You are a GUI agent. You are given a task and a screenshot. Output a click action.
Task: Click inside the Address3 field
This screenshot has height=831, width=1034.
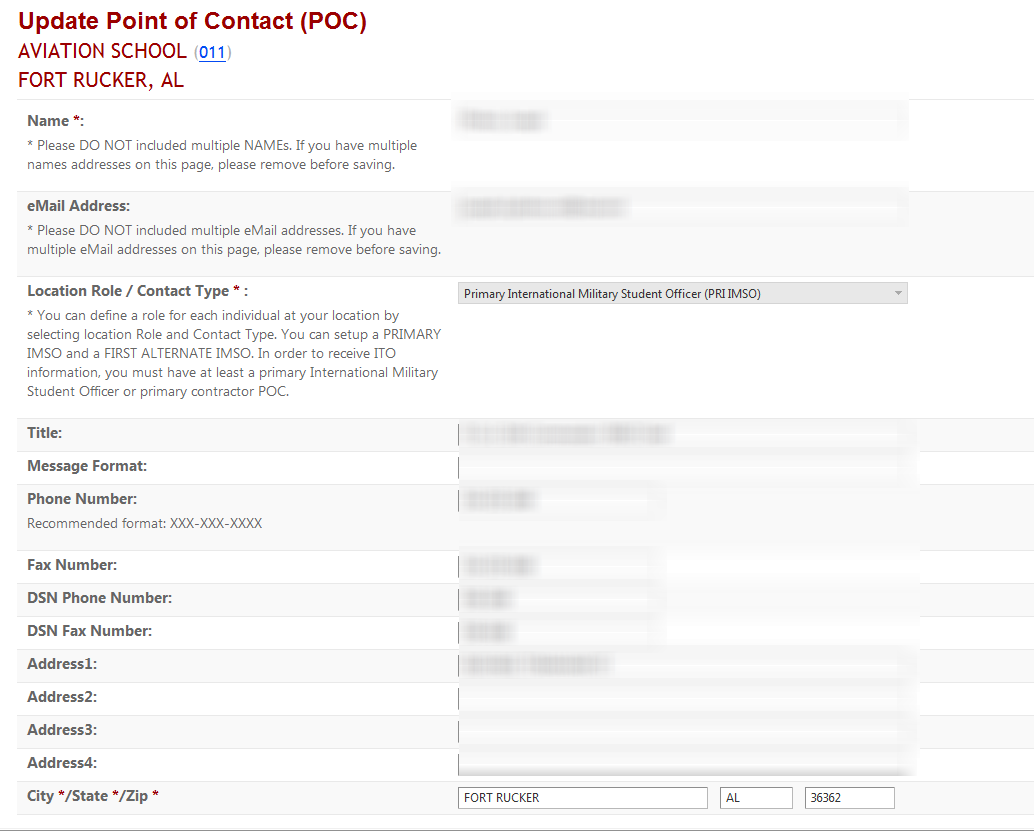click(x=680, y=731)
